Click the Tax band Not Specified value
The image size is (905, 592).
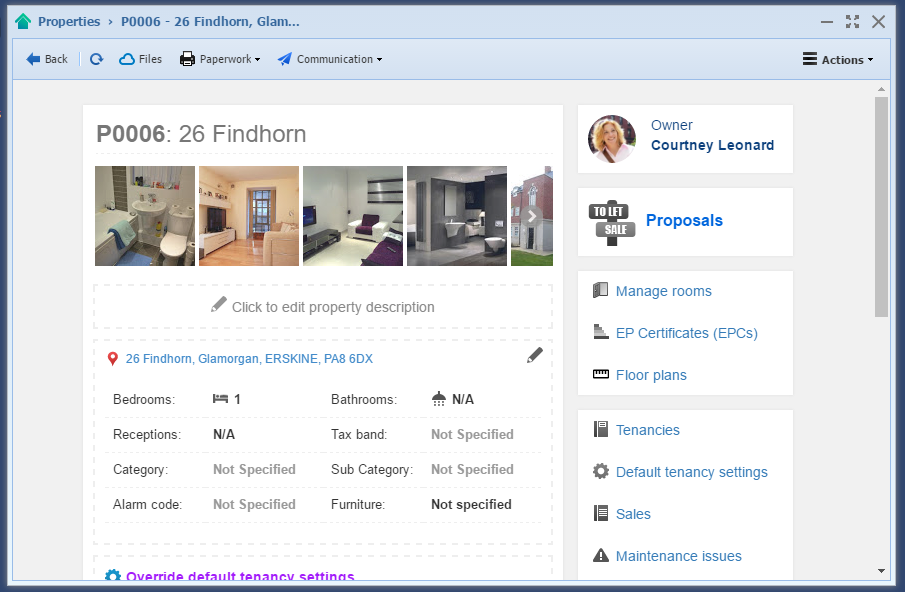click(x=472, y=434)
